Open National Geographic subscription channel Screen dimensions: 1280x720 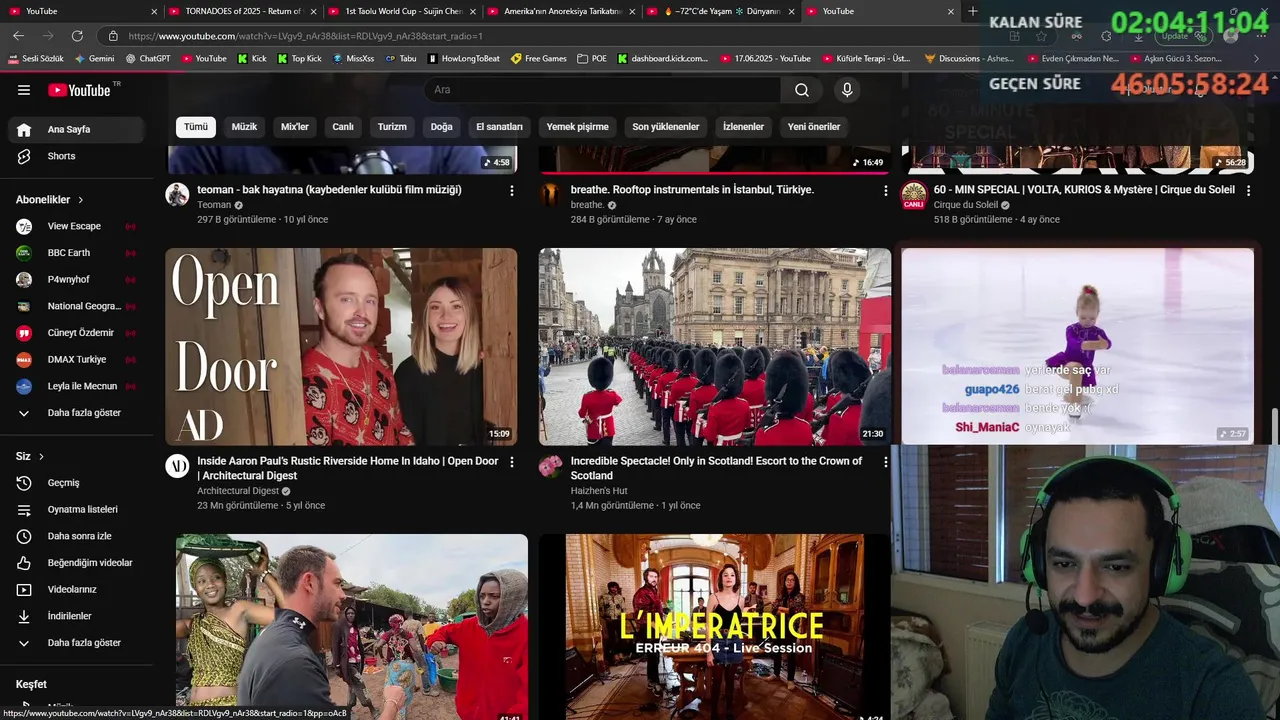pos(77,306)
